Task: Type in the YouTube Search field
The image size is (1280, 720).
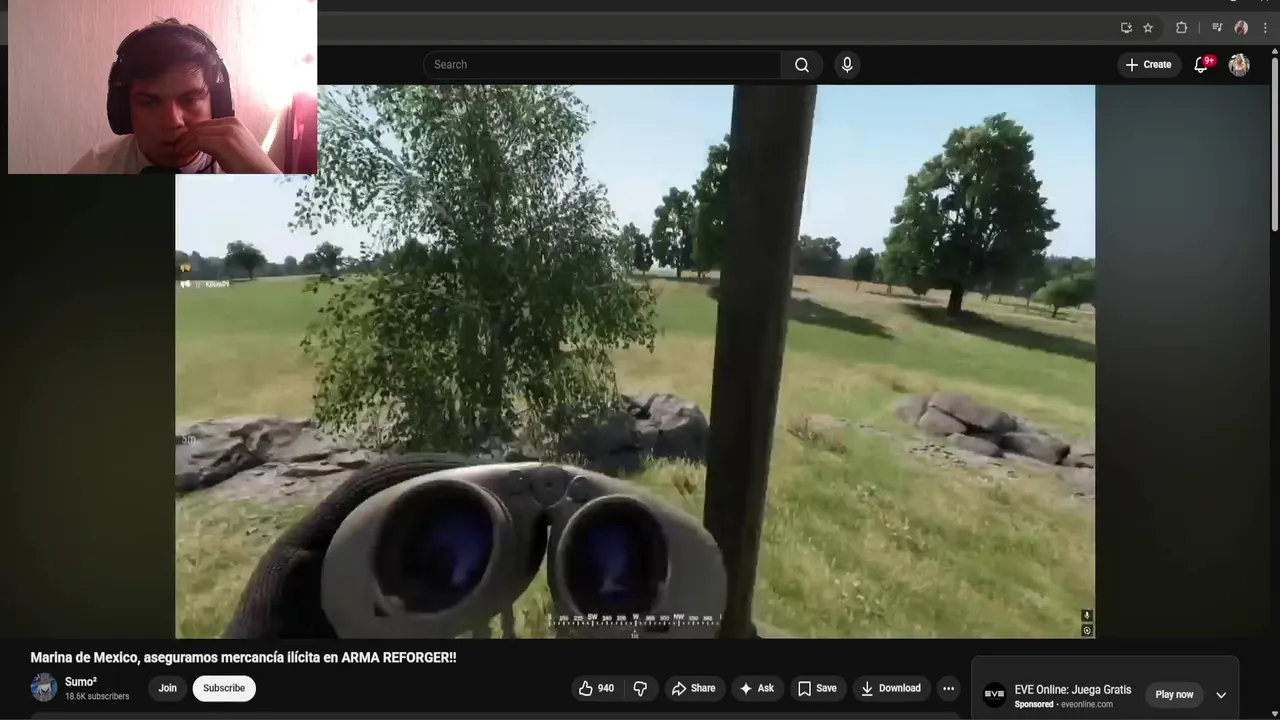Action: pos(602,65)
